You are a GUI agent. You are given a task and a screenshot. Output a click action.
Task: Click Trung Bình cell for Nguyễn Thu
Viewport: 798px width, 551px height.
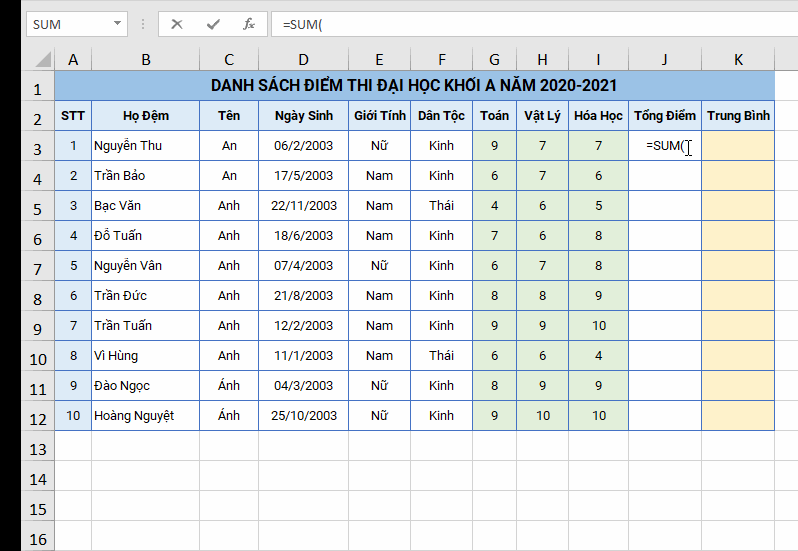(738, 146)
